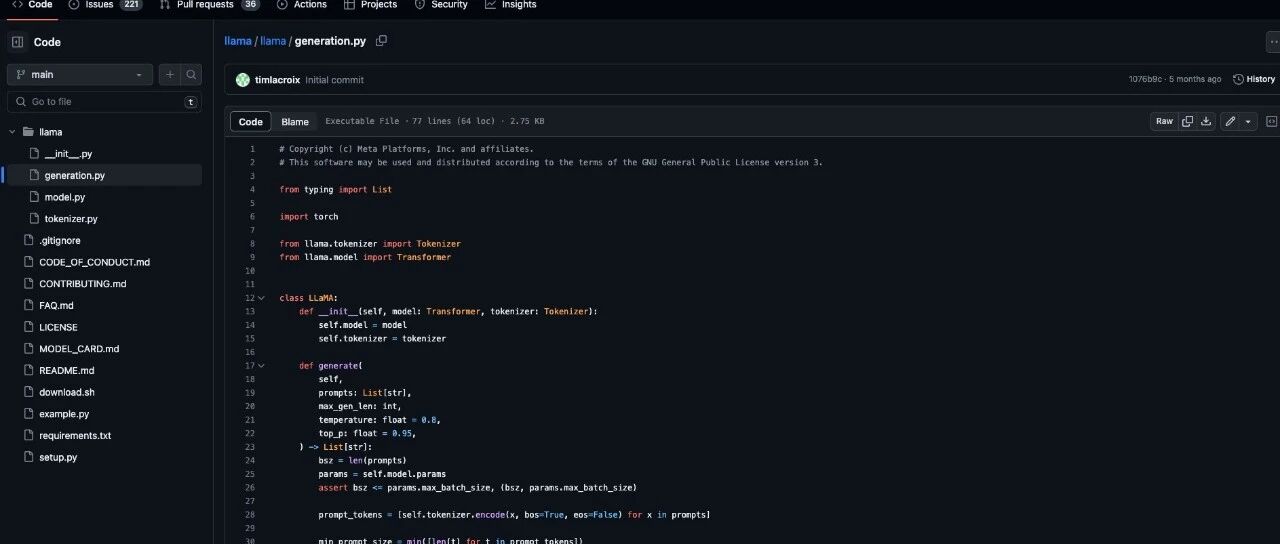The height and width of the screenshot is (544, 1280).
Task: Go to root llama repo breadcrumb
Action: pyautogui.click(x=238, y=41)
